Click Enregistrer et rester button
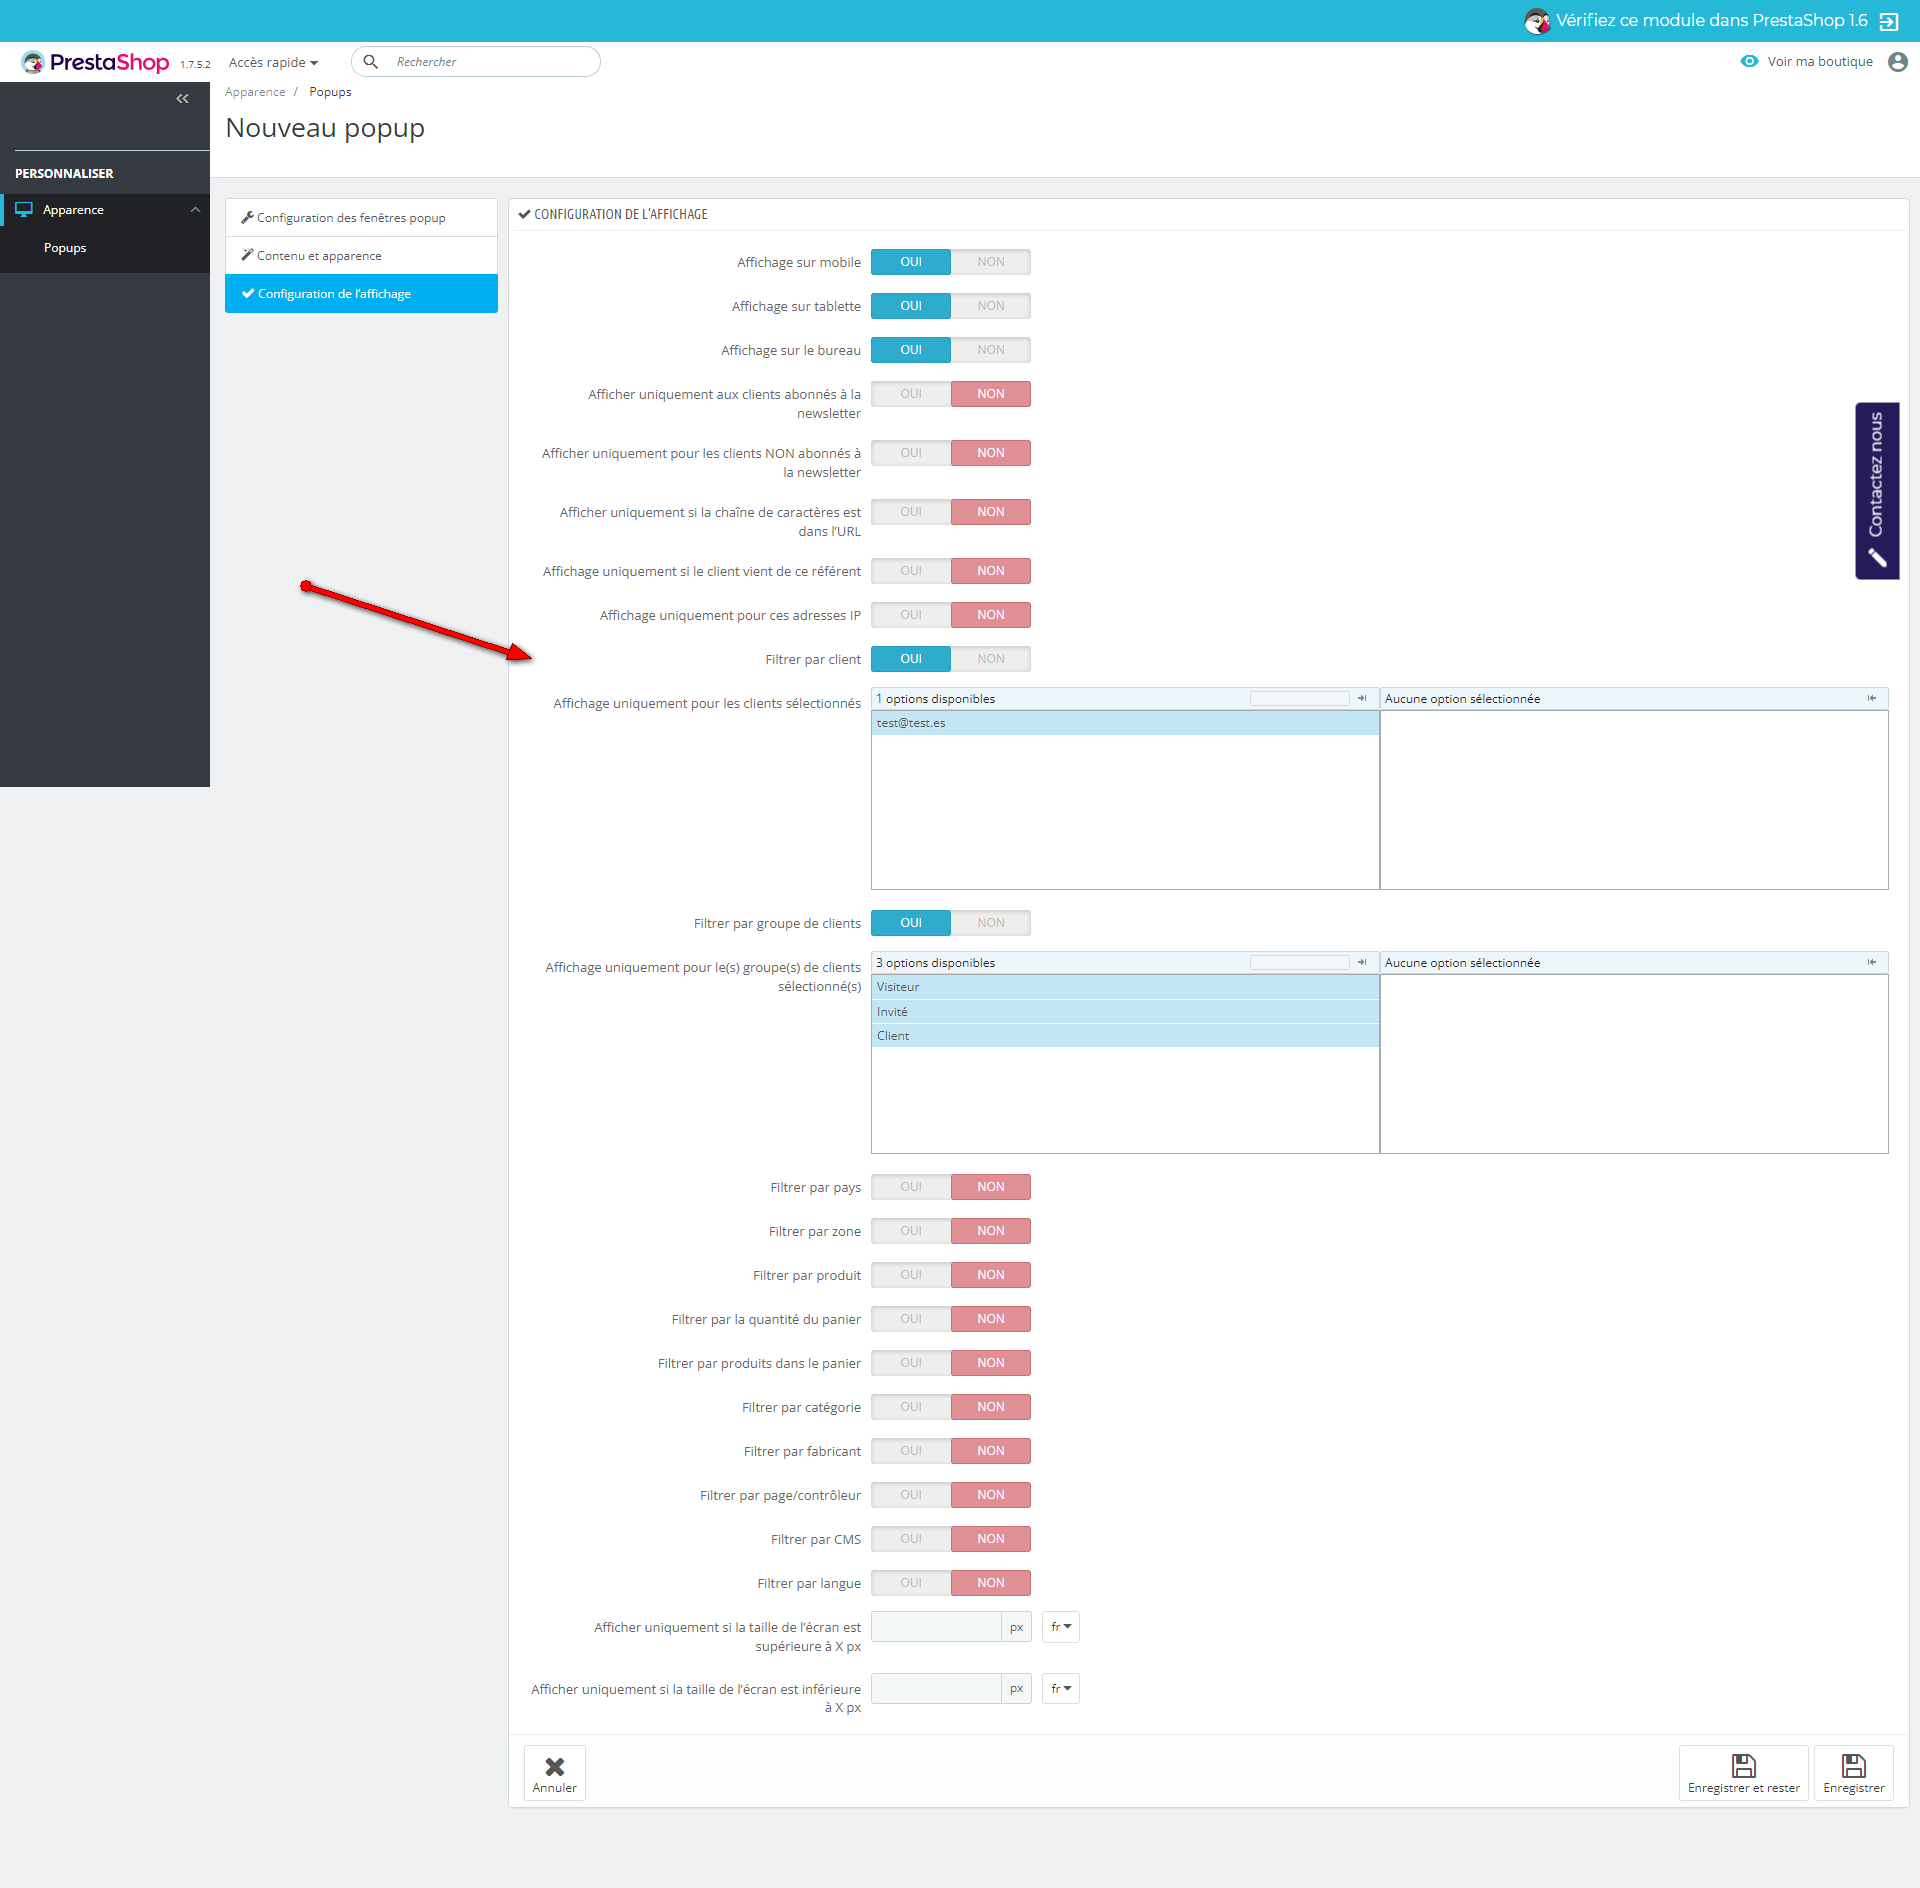 pyautogui.click(x=1743, y=1773)
